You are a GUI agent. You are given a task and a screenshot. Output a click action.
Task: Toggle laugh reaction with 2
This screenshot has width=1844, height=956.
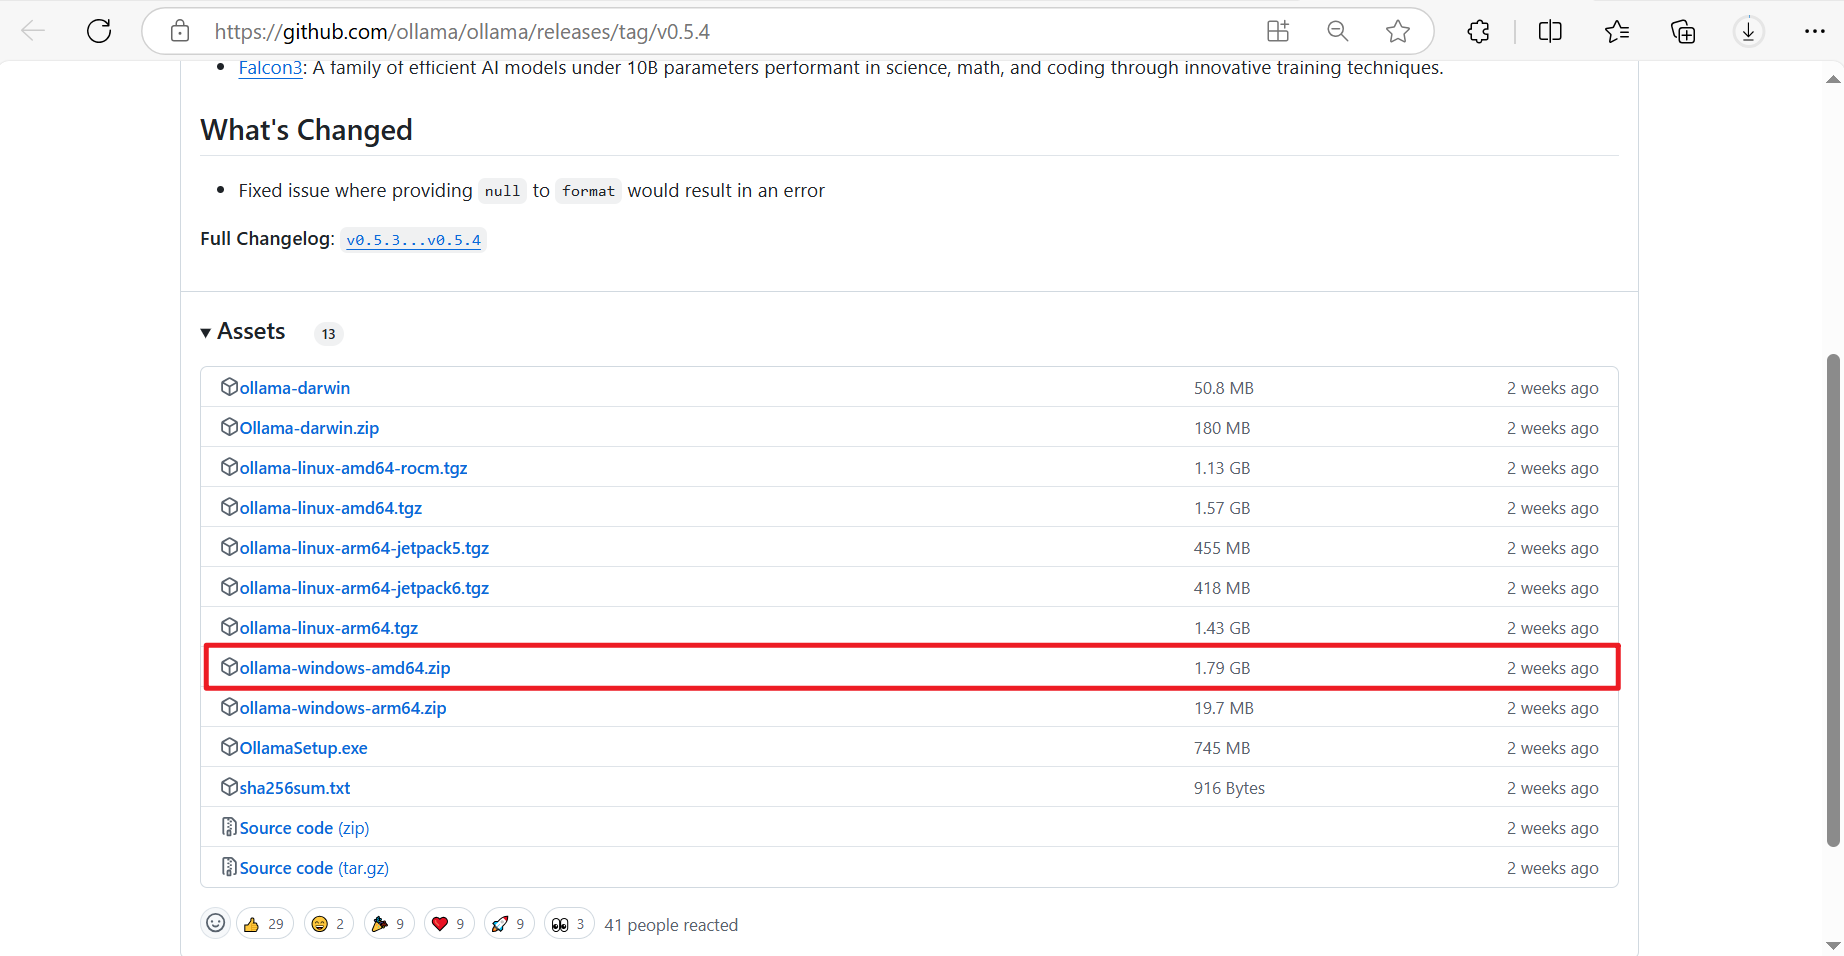pyautogui.click(x=328, y=924)
